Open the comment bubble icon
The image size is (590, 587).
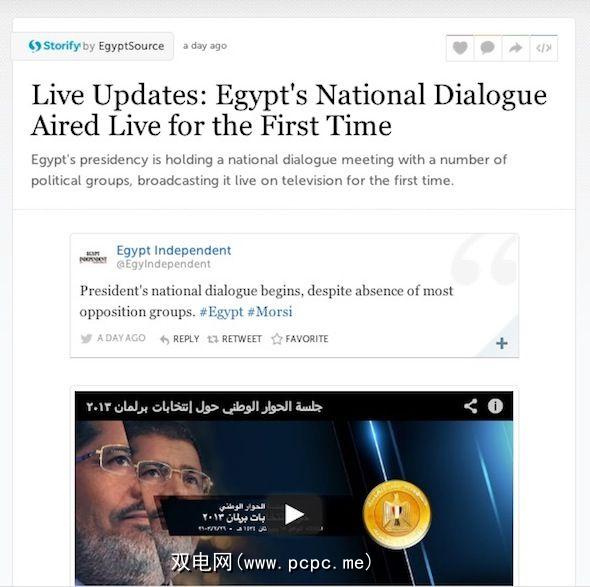(x=488, y=48)
